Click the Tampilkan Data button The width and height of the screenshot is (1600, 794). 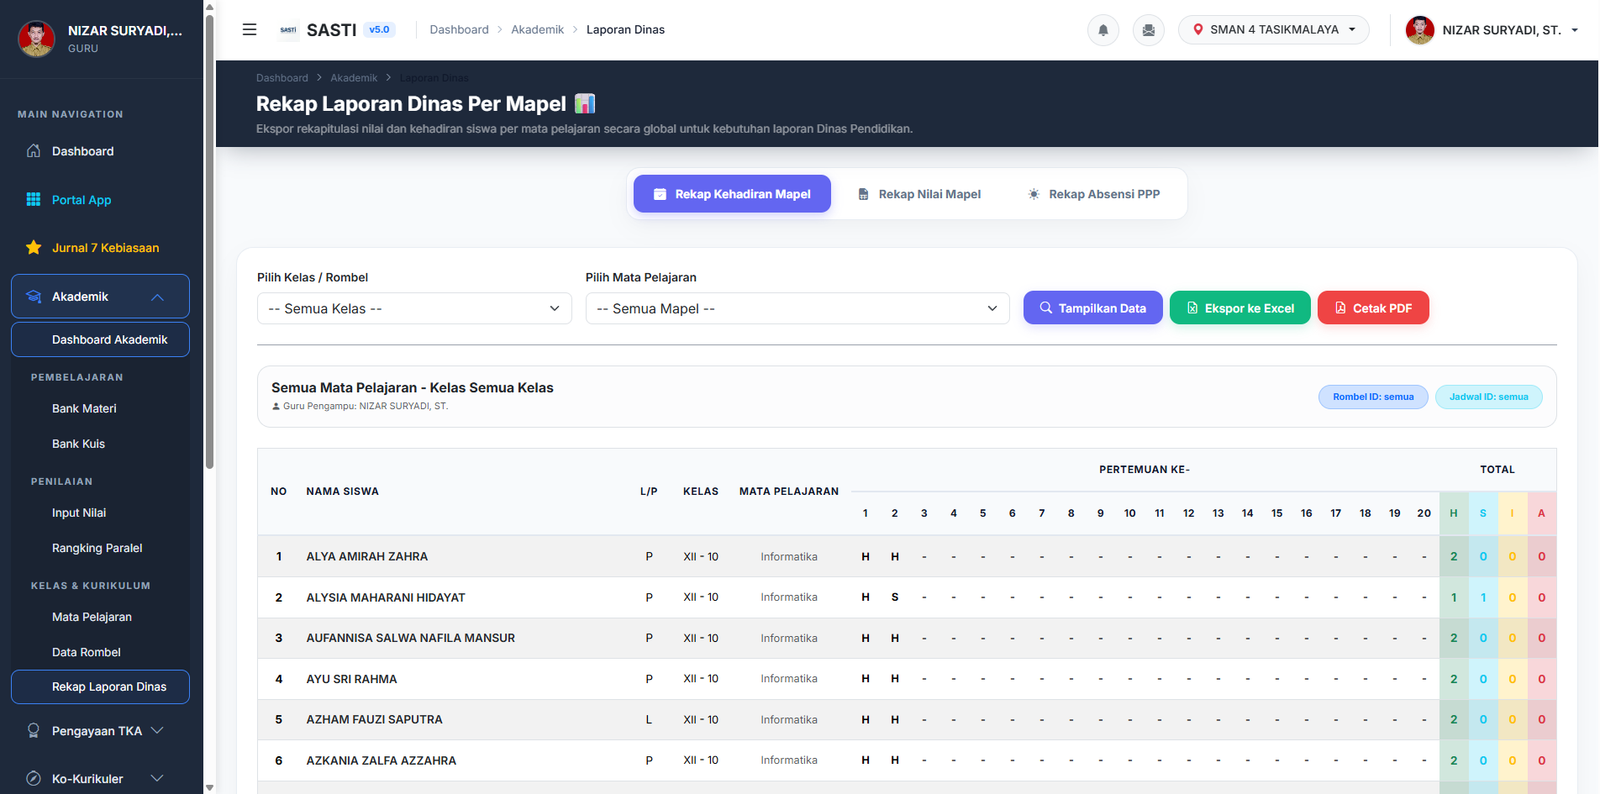pos(1093,308)
